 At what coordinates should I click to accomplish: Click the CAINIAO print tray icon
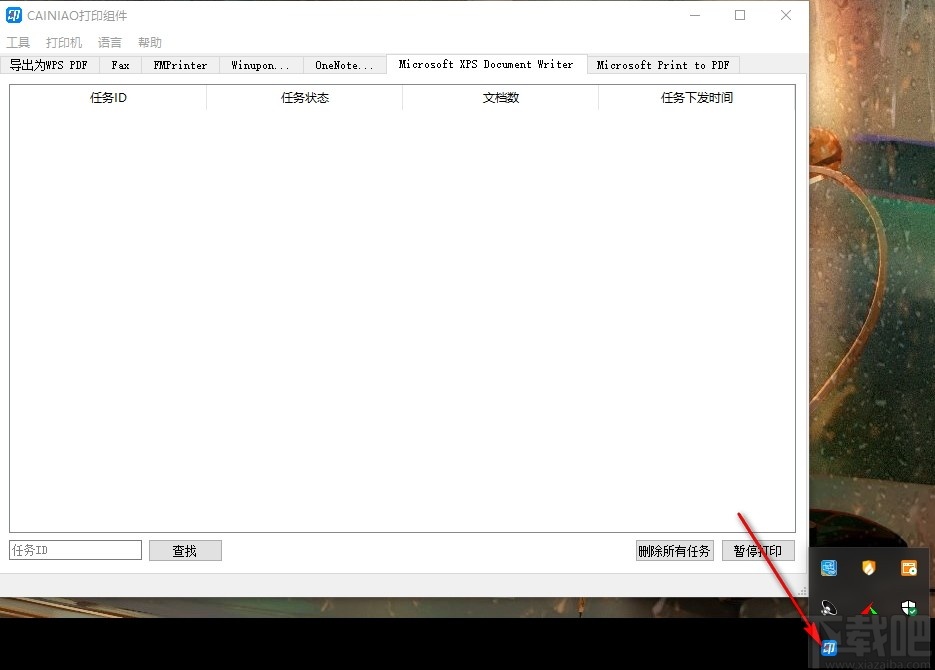829,647
